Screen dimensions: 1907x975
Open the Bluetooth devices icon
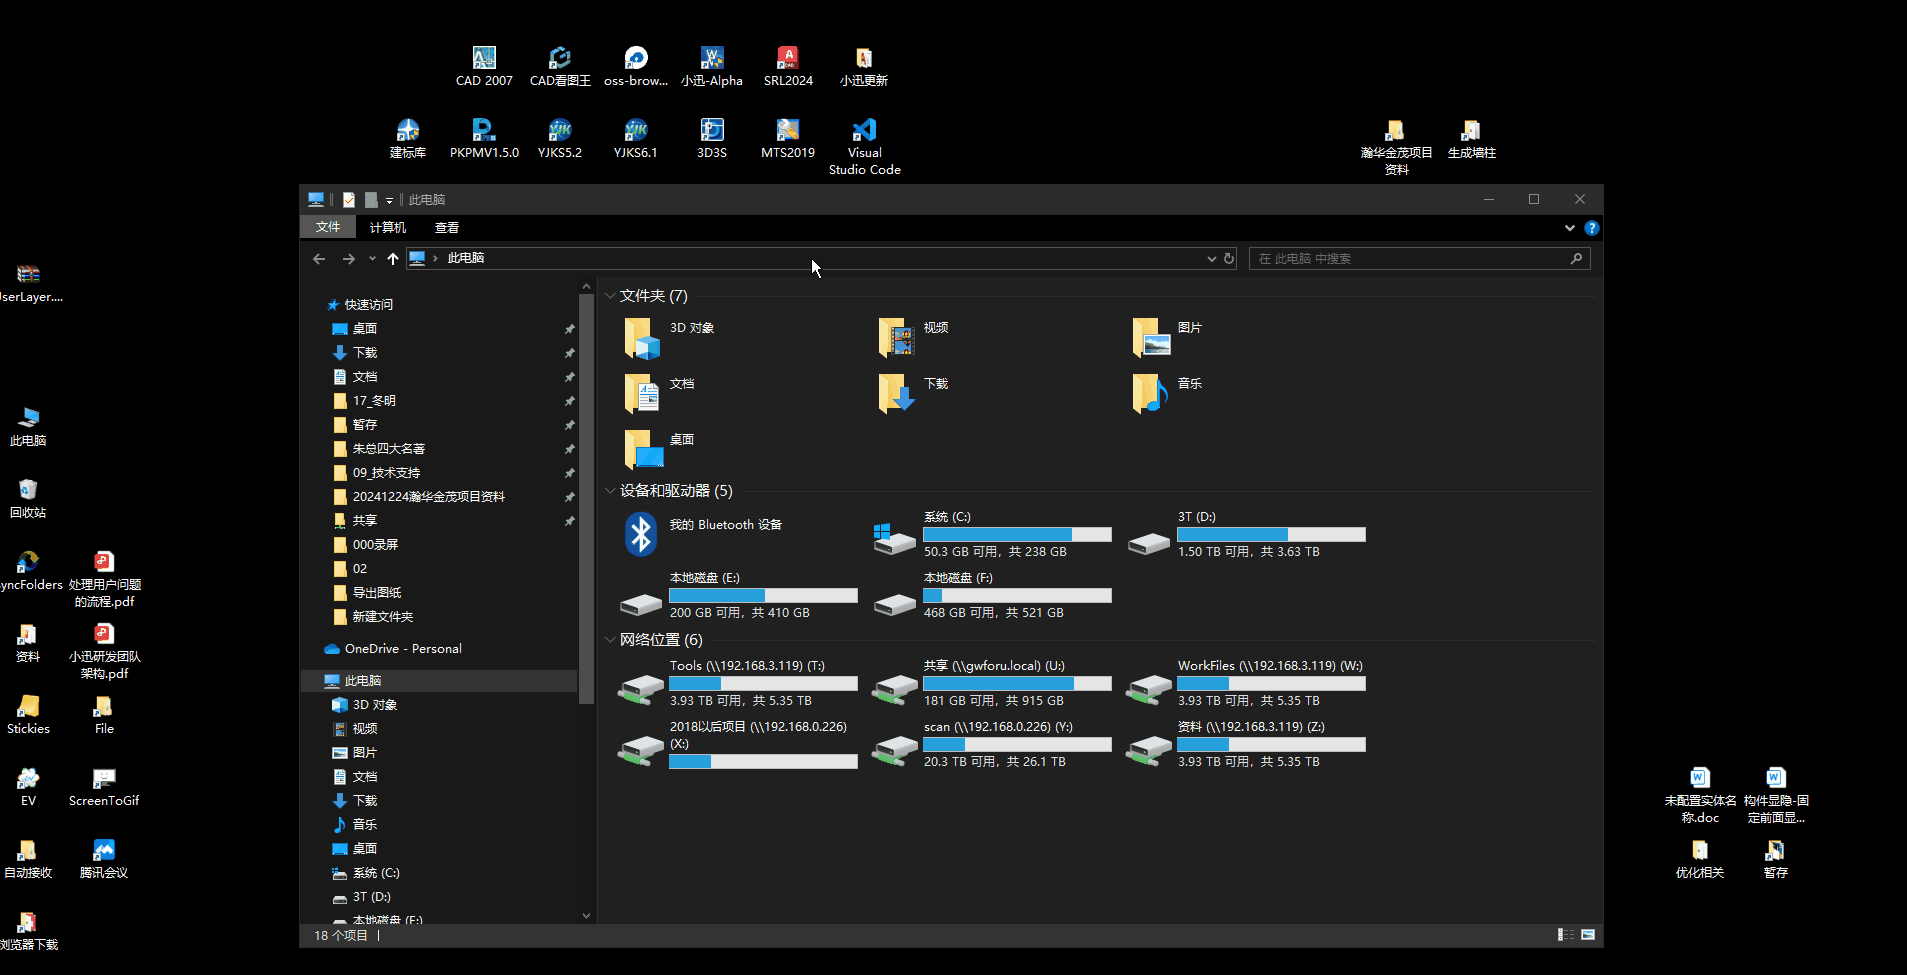pyautogui.click(x=641, y=534)
